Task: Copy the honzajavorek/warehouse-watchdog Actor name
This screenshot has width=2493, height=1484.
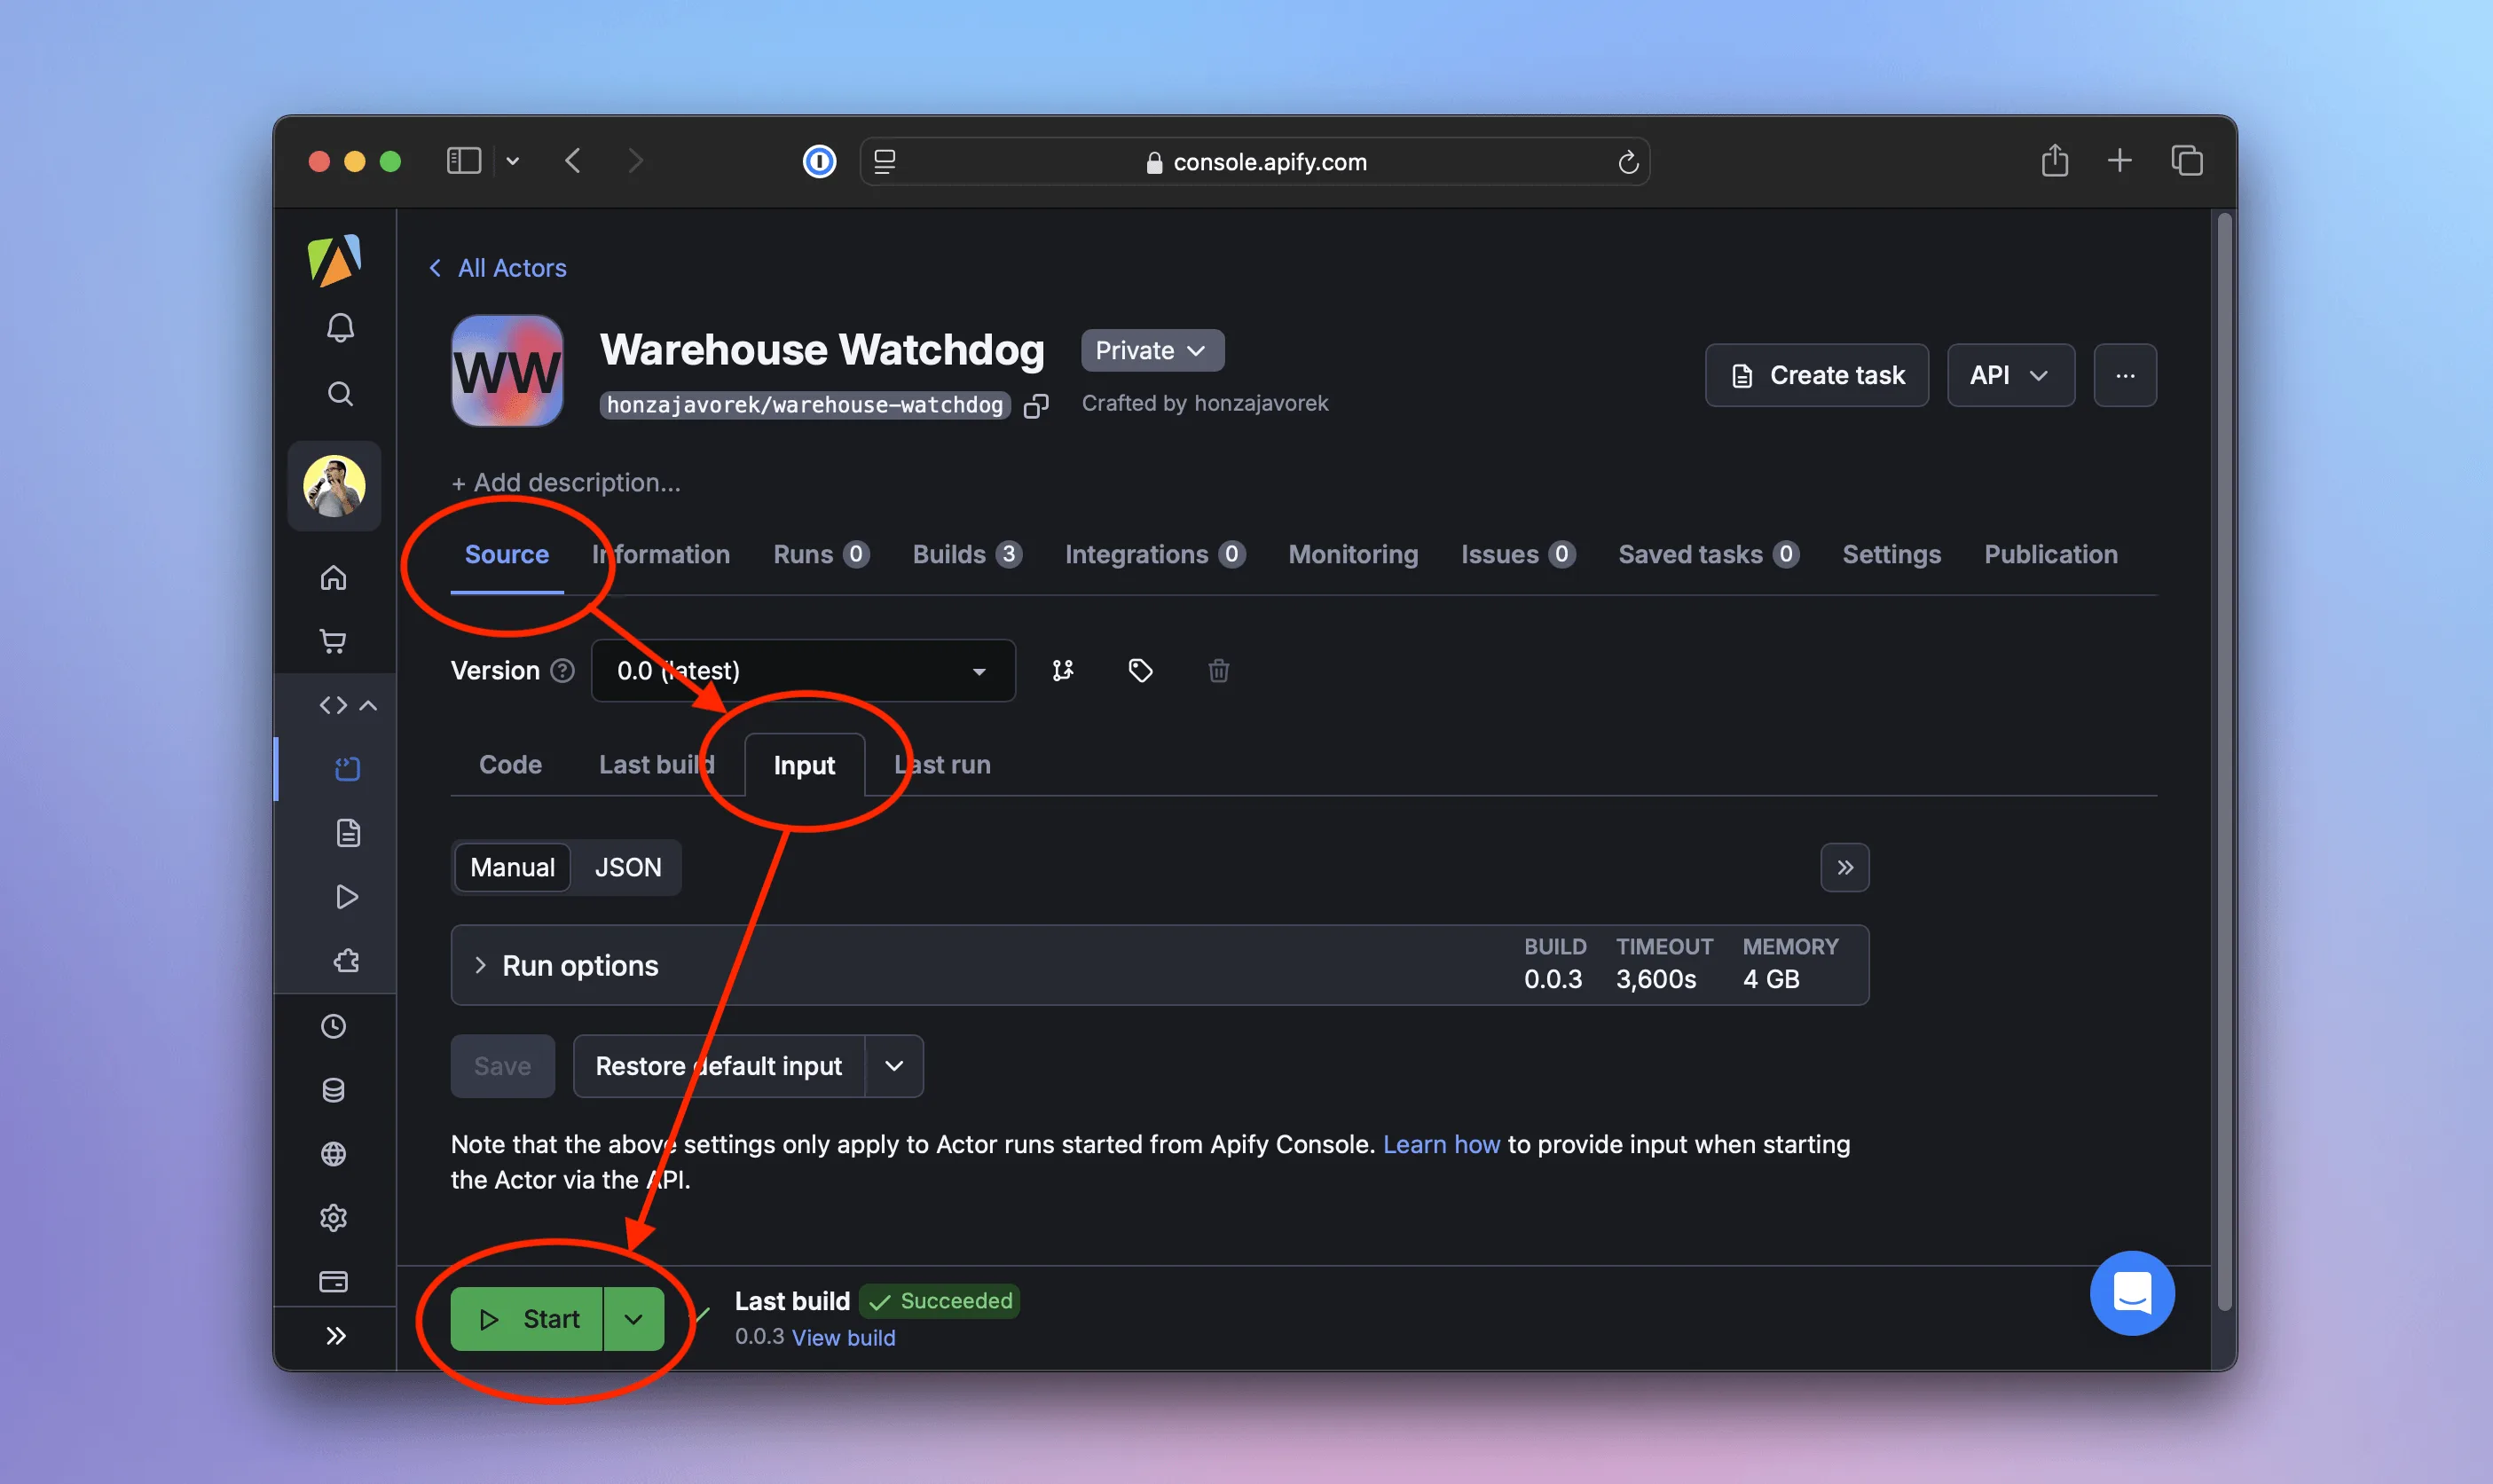Action: pyautogui.click(x=1036, y=405)
